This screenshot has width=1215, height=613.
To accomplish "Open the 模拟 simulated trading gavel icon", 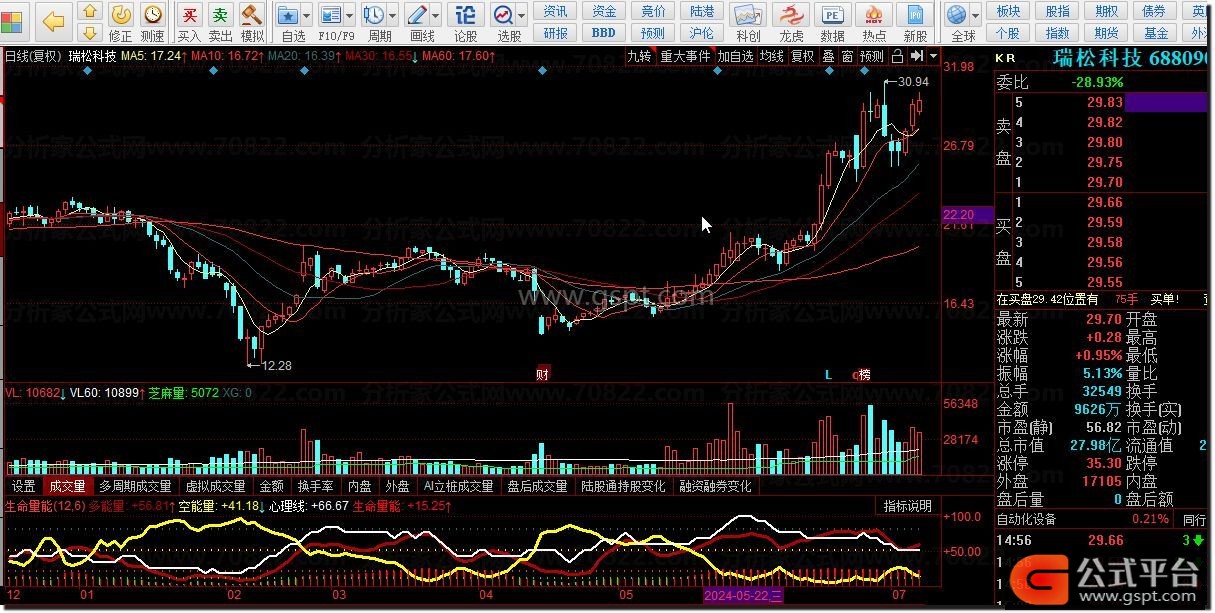I will (253, 21).
